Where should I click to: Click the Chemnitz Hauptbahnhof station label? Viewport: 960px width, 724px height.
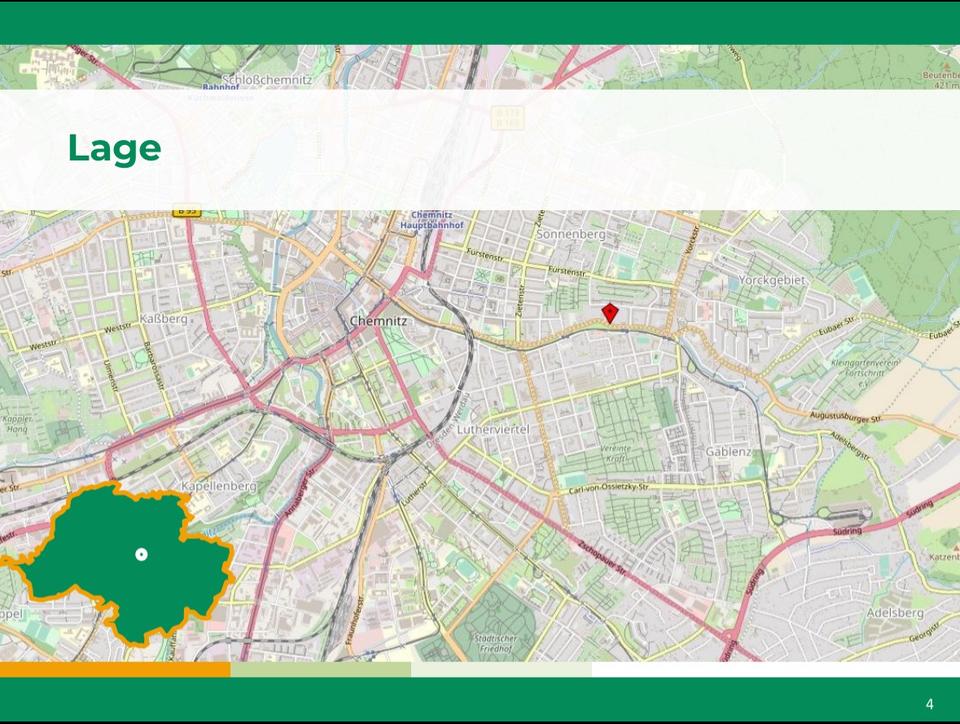pos(432,221)
